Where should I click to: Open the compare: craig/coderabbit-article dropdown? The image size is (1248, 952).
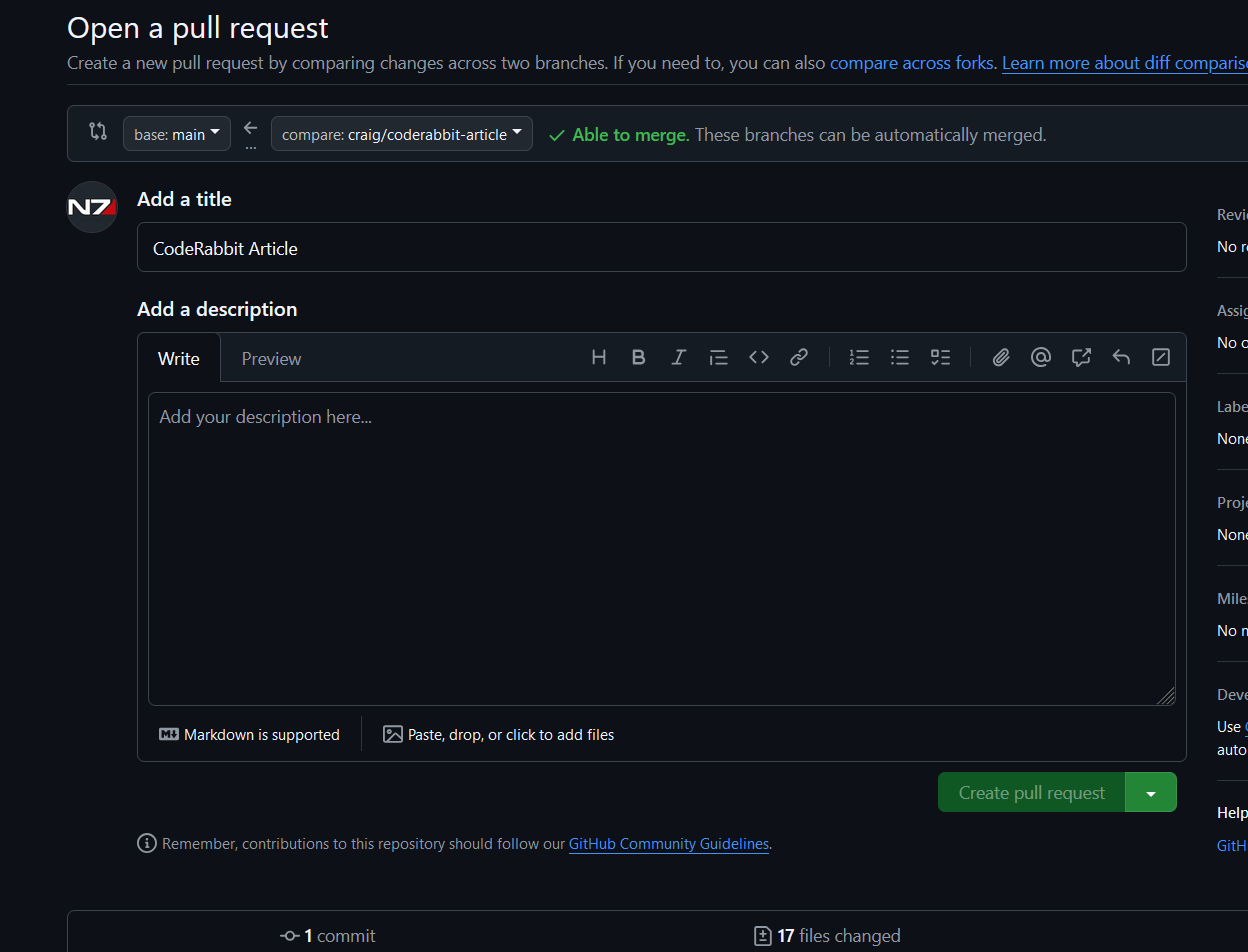(x=402, y=134)
